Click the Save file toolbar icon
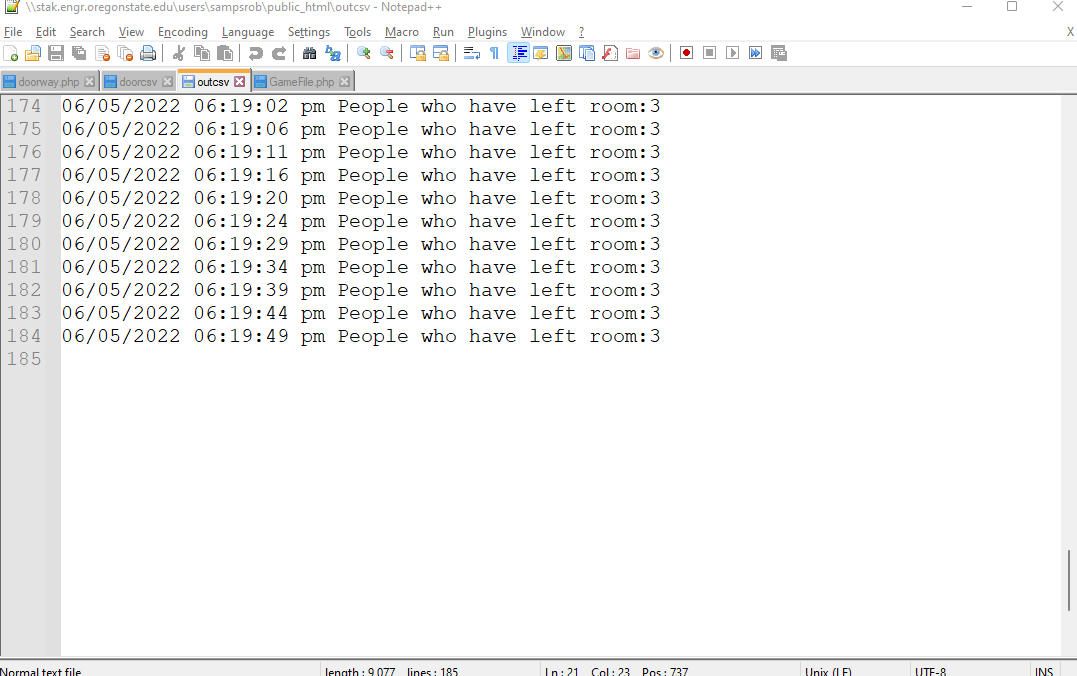The width and height of the screenshot is (1077, 676). (56, 53)
